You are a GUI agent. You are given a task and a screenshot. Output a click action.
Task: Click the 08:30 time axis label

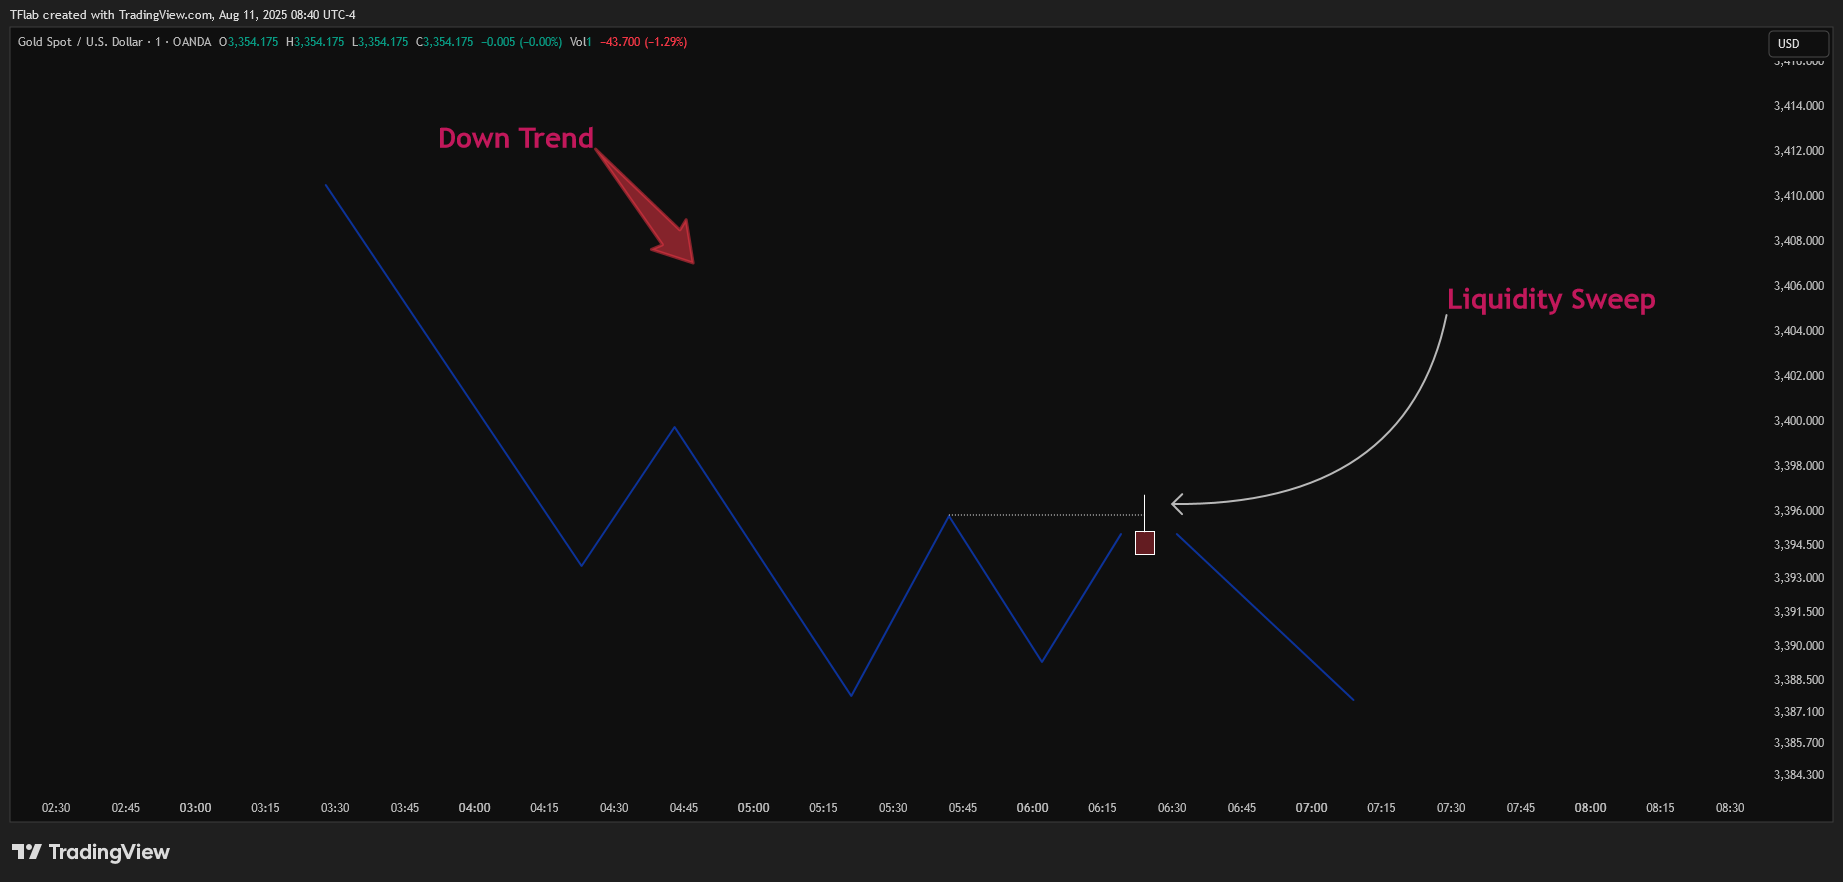1730,808
